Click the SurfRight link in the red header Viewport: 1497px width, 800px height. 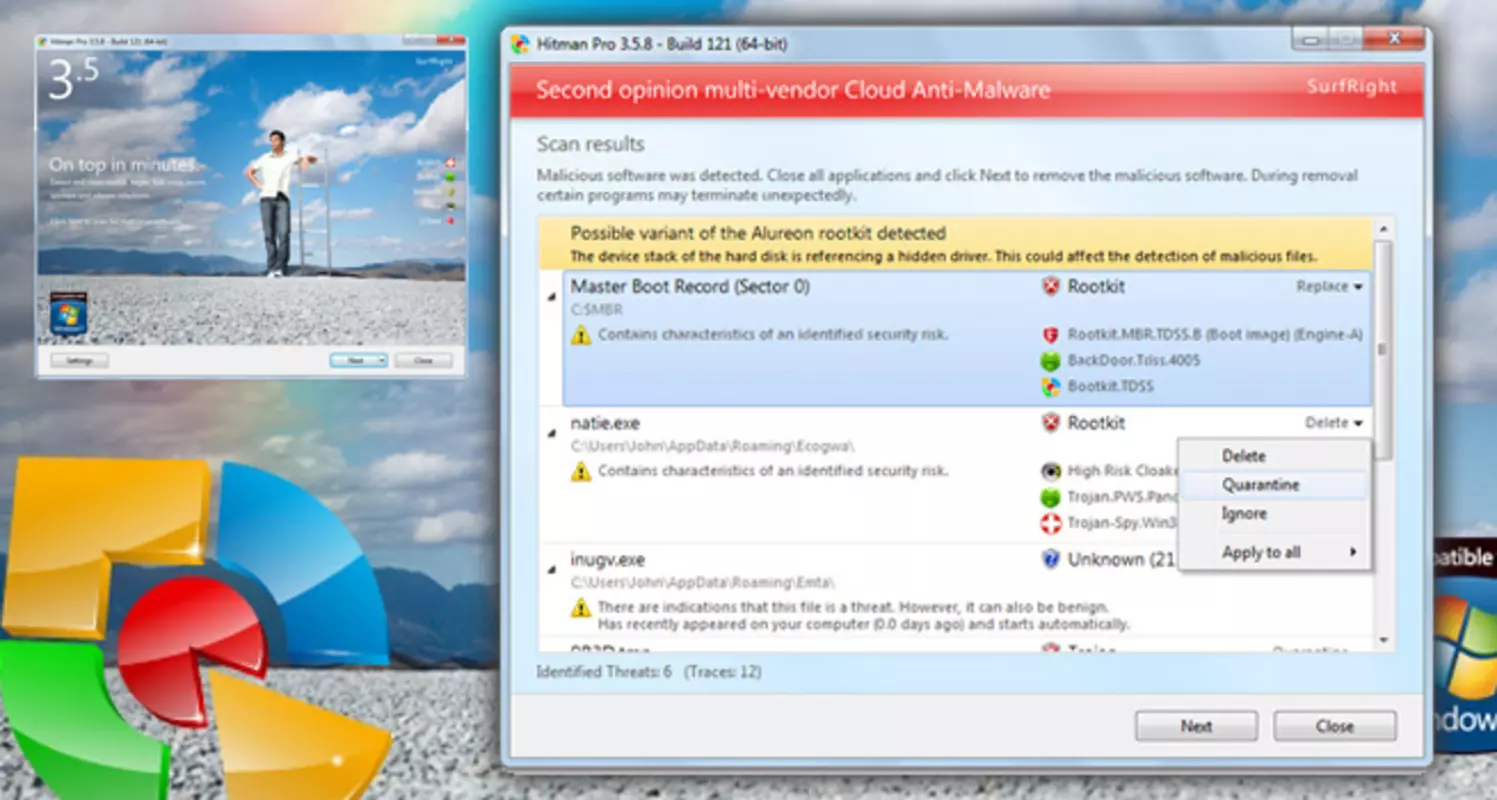[1351, 87]
